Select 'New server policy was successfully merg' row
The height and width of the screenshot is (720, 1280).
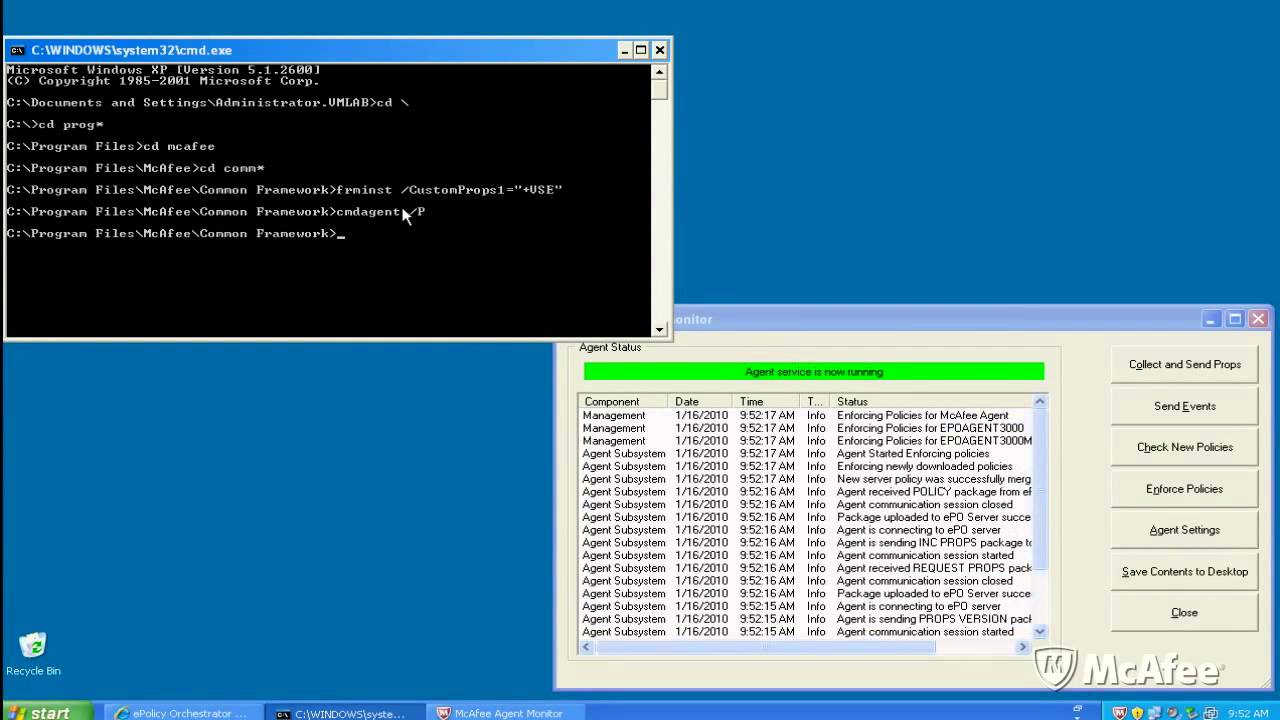point(806,479)
